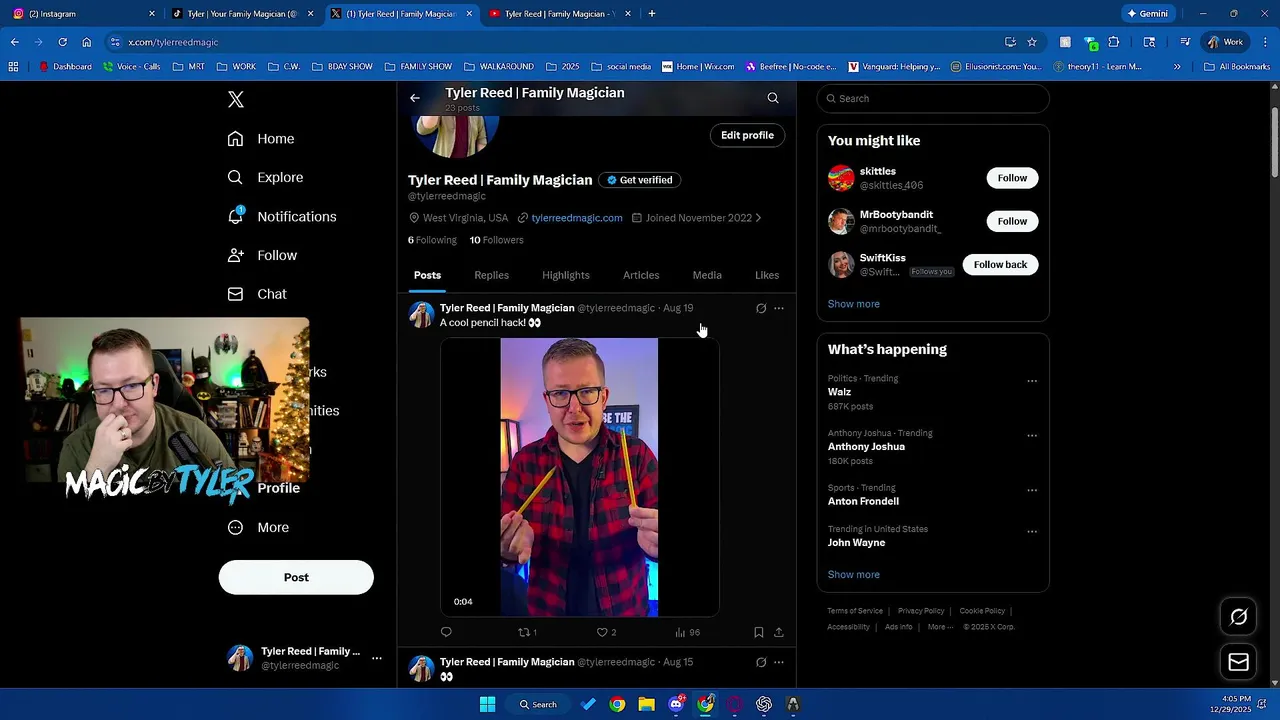
Task: Open options for John Wayne trend
Action: click(x=1032, y=531)
